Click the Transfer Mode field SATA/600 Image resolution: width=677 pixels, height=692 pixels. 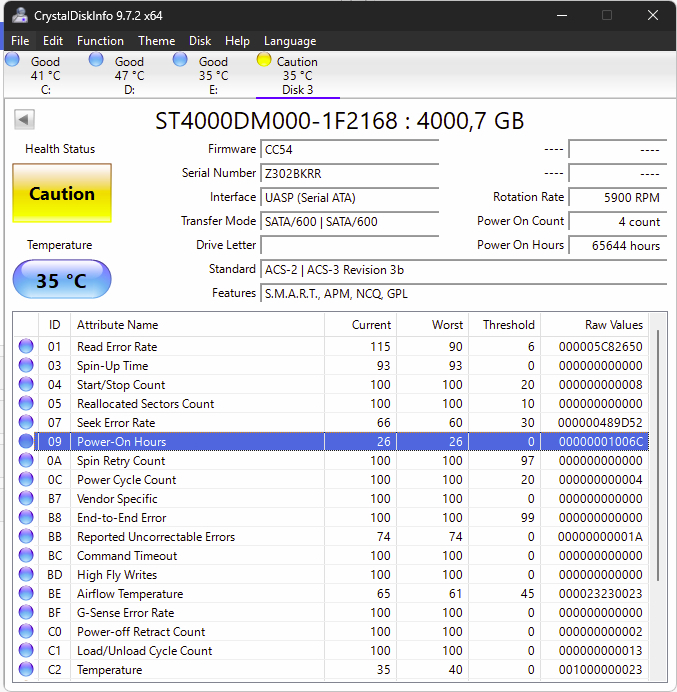coord(350,221)
